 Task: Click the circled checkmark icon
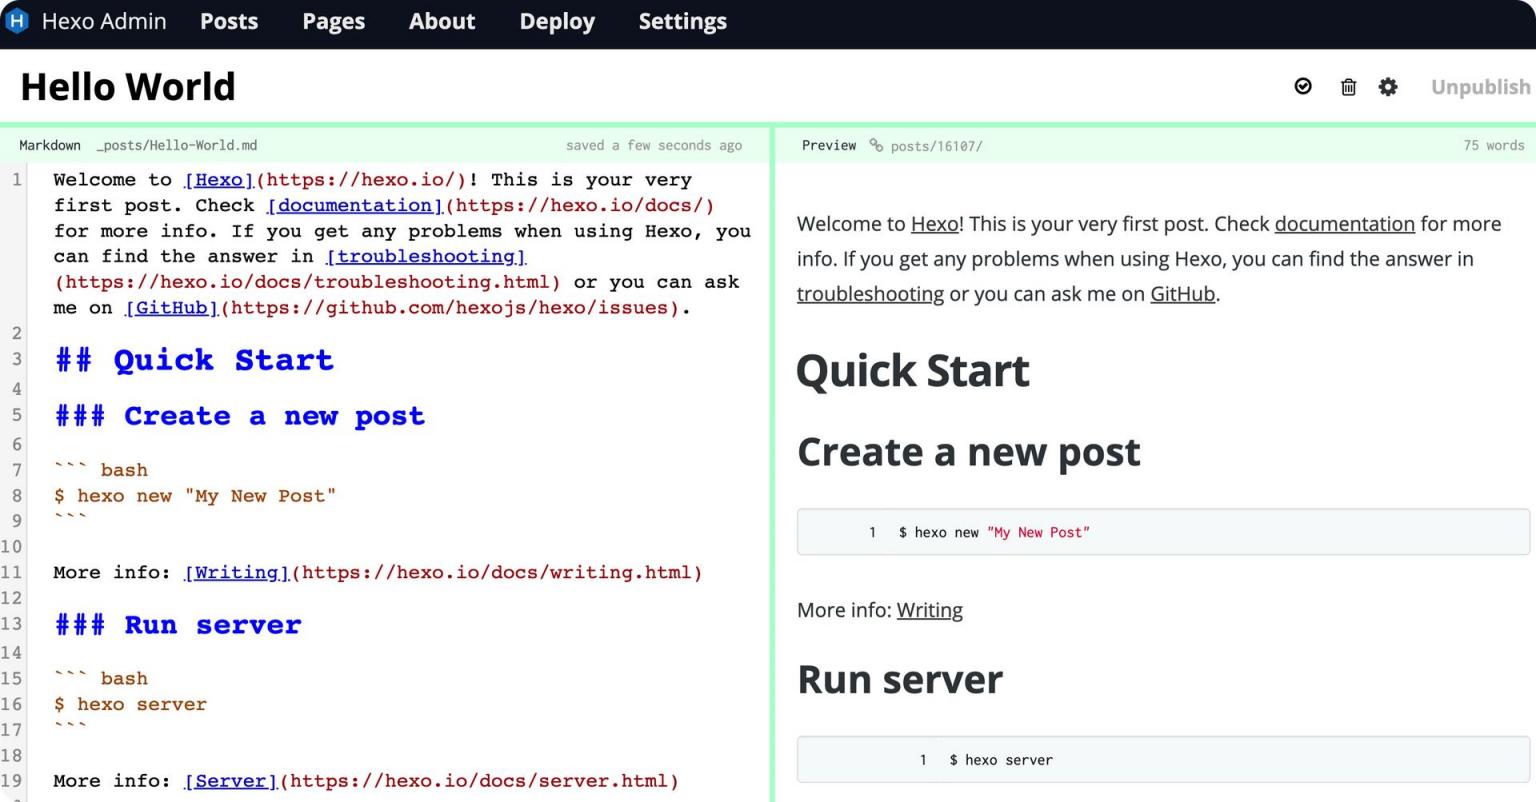coord(1303,87)
